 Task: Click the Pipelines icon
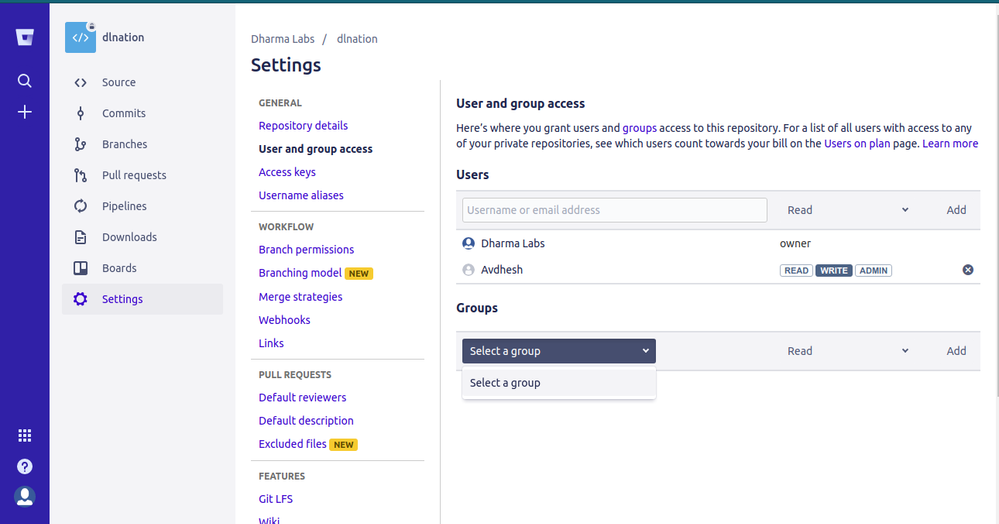coord(80,206)
